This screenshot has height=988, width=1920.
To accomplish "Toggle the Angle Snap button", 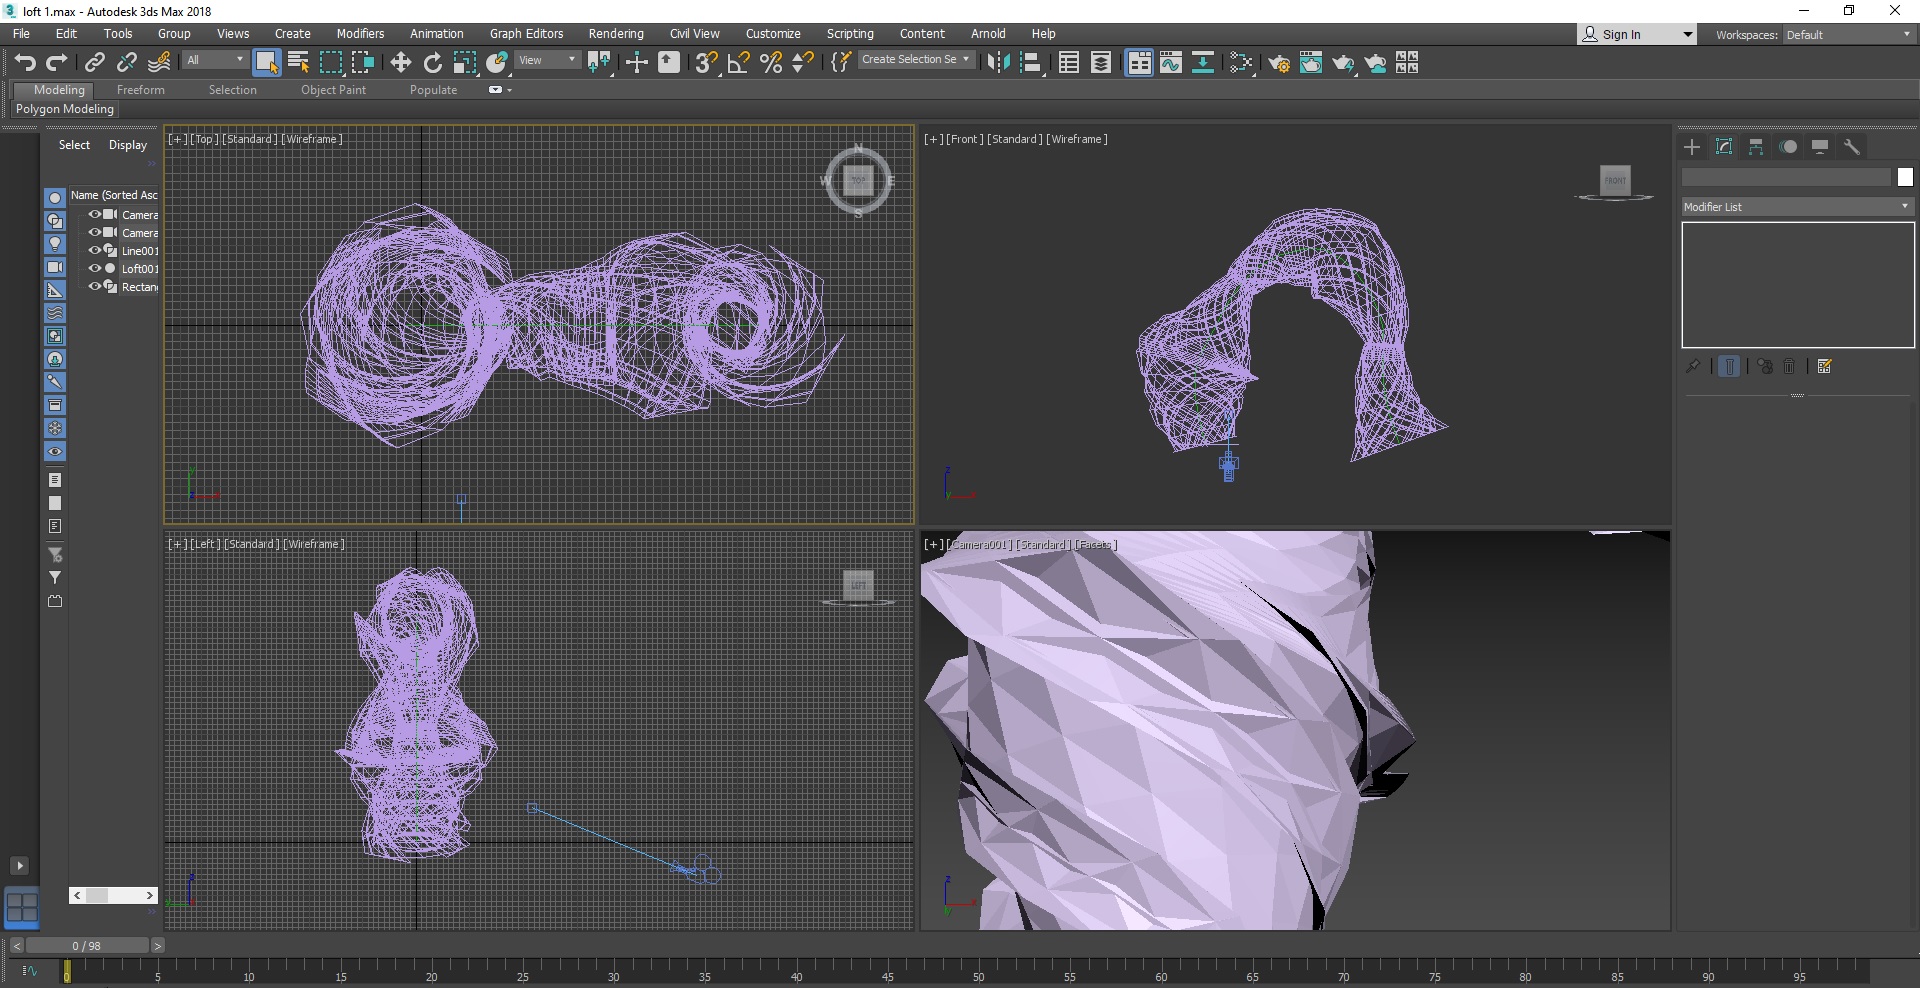I will (x=738, y=63).
